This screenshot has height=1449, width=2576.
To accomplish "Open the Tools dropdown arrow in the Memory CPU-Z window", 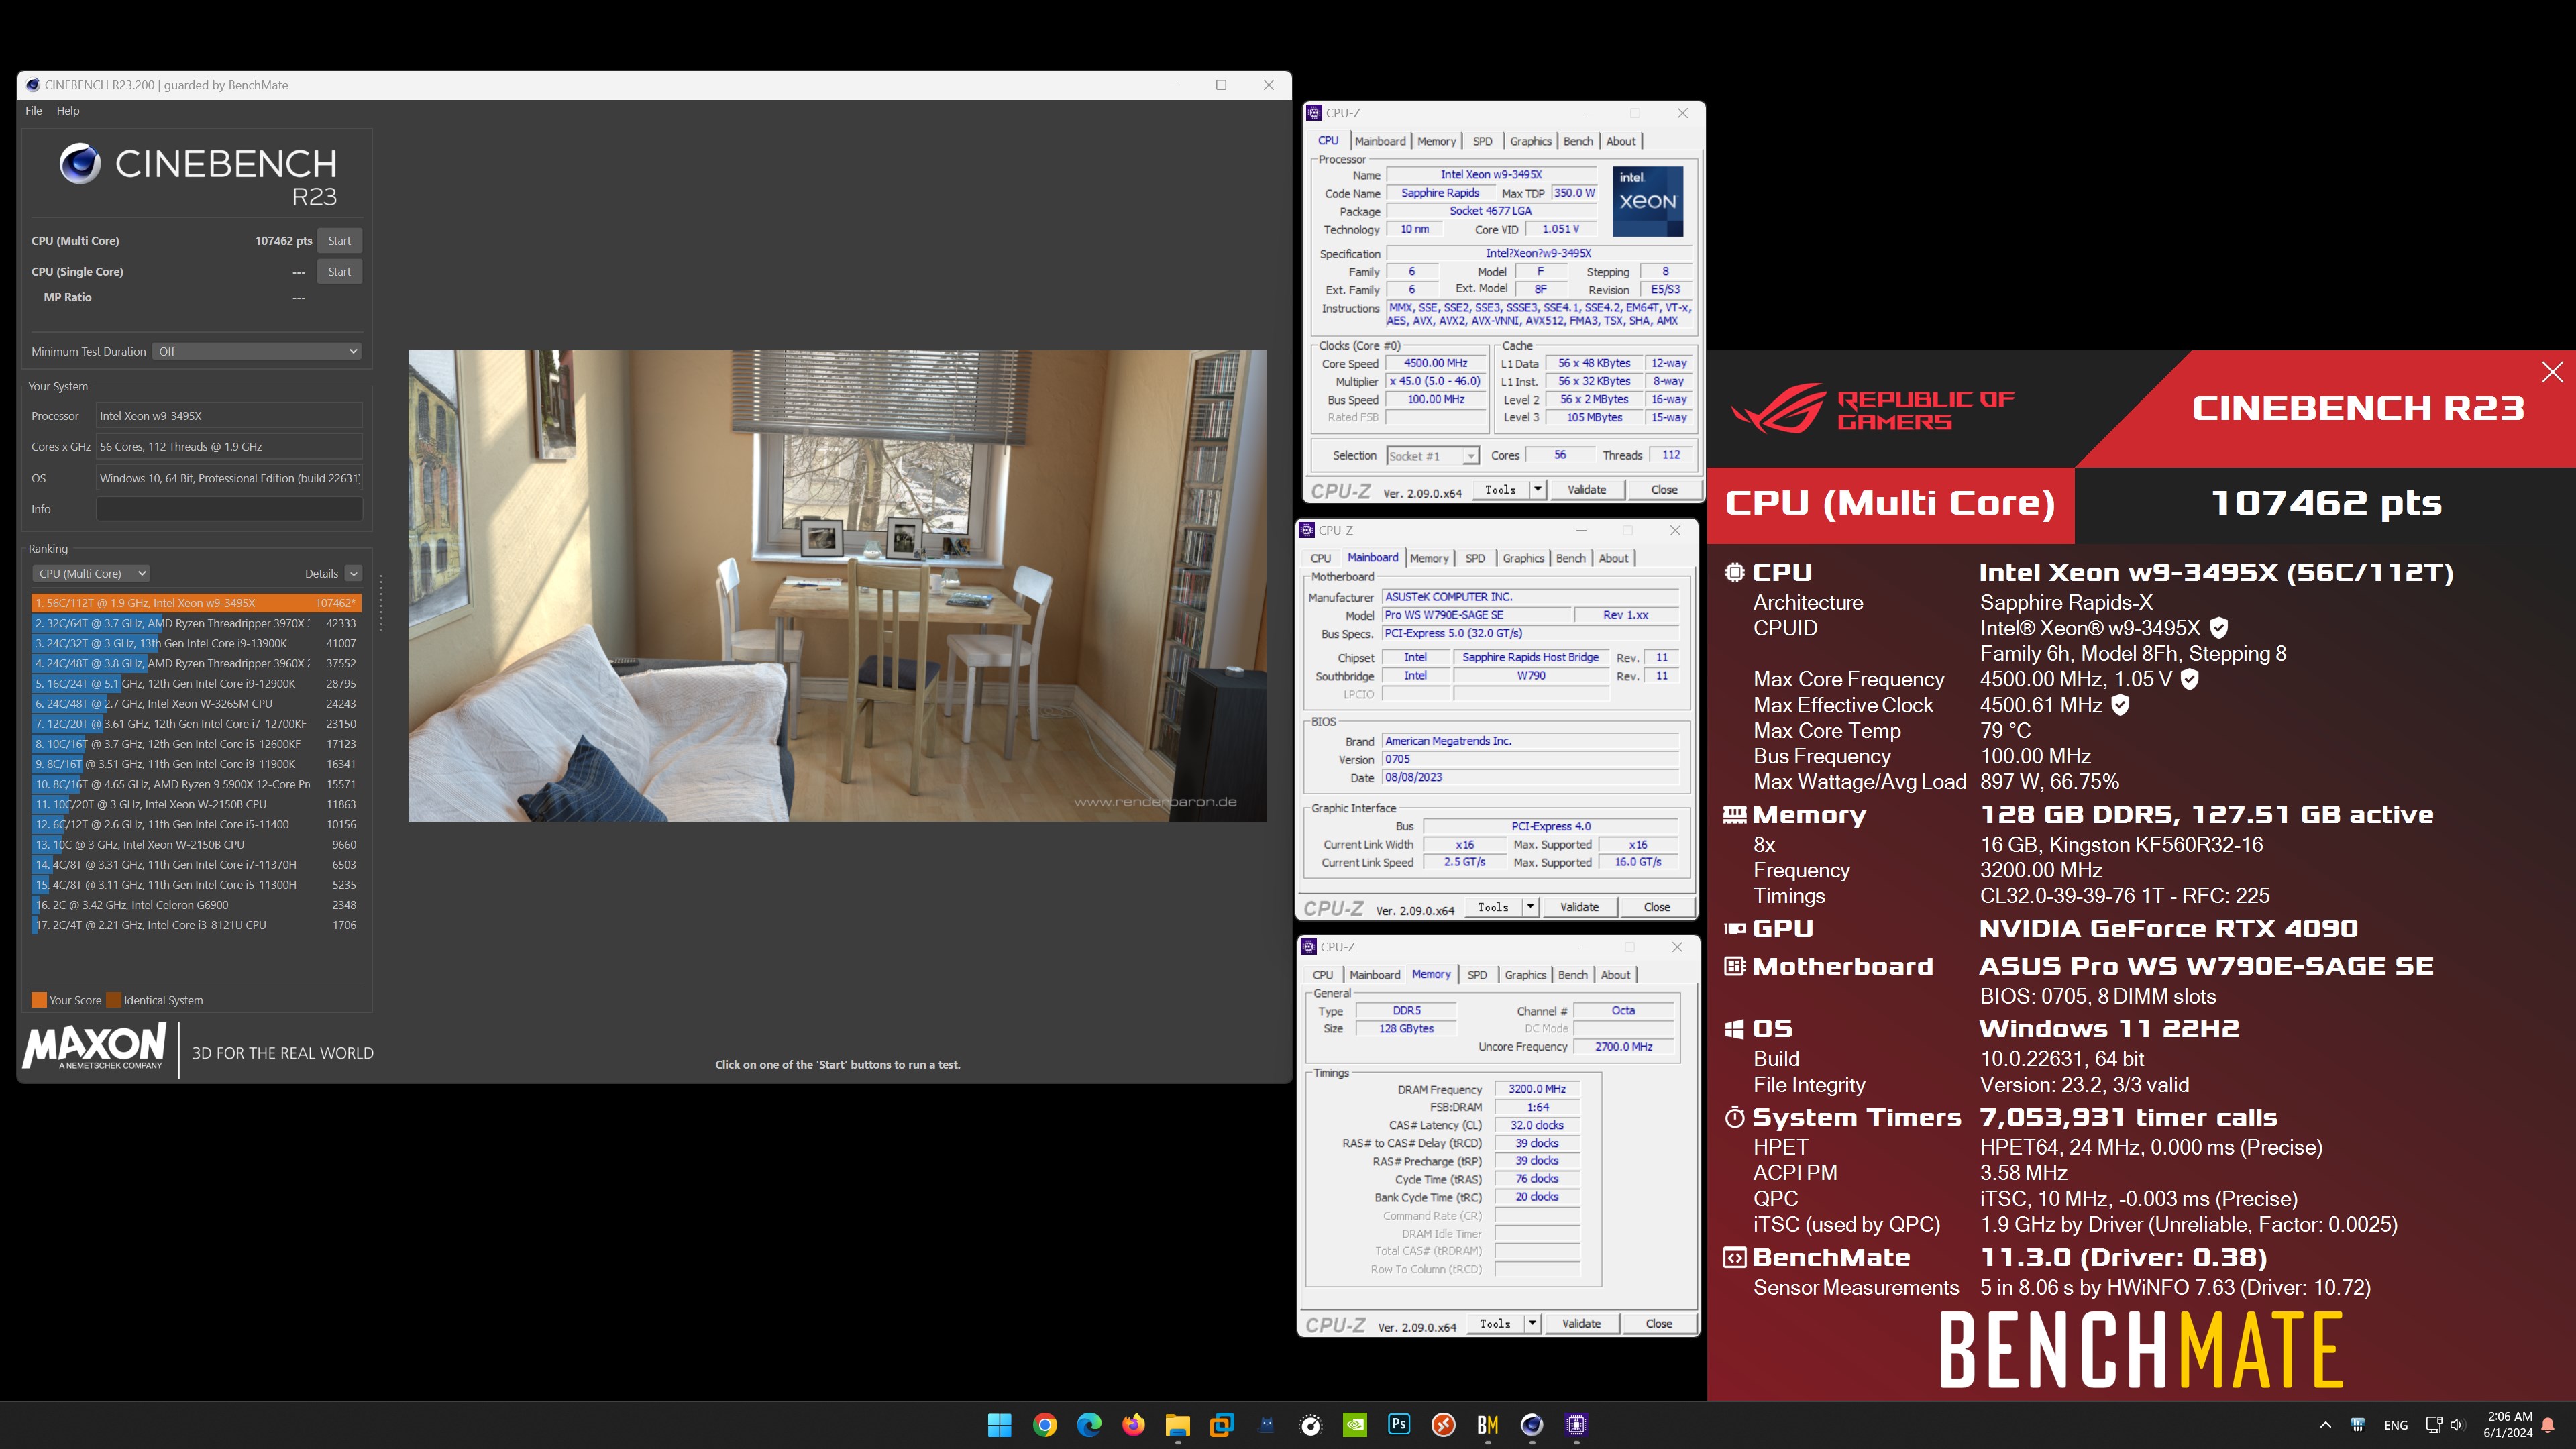I will pos(1532,1324).
